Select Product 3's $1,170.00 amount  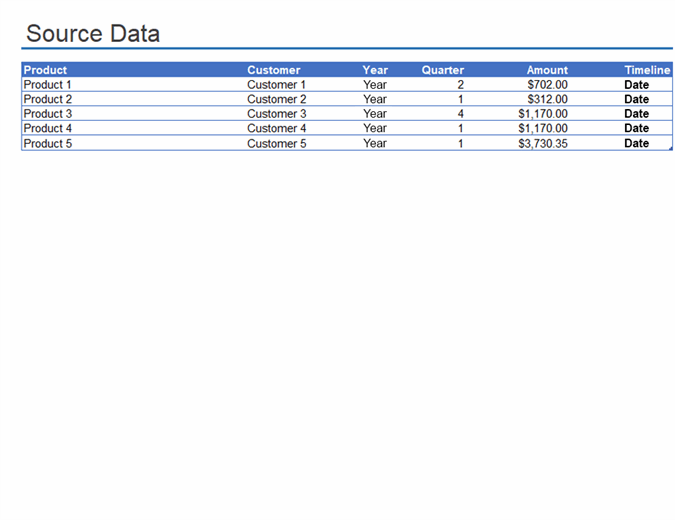pyautogui.click(x=543, y=114)
